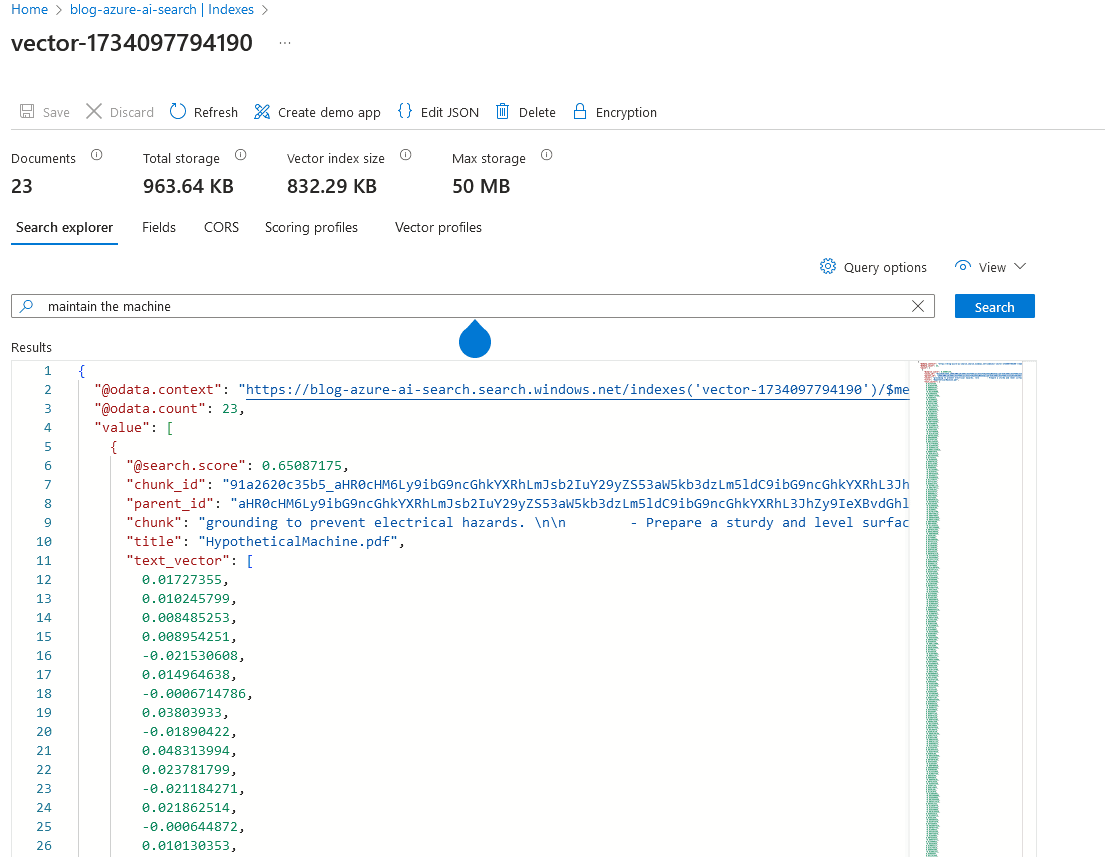This screenshot has height=857, width=1105.
Task: Click vector value -0.021530608
Action: 190,656
